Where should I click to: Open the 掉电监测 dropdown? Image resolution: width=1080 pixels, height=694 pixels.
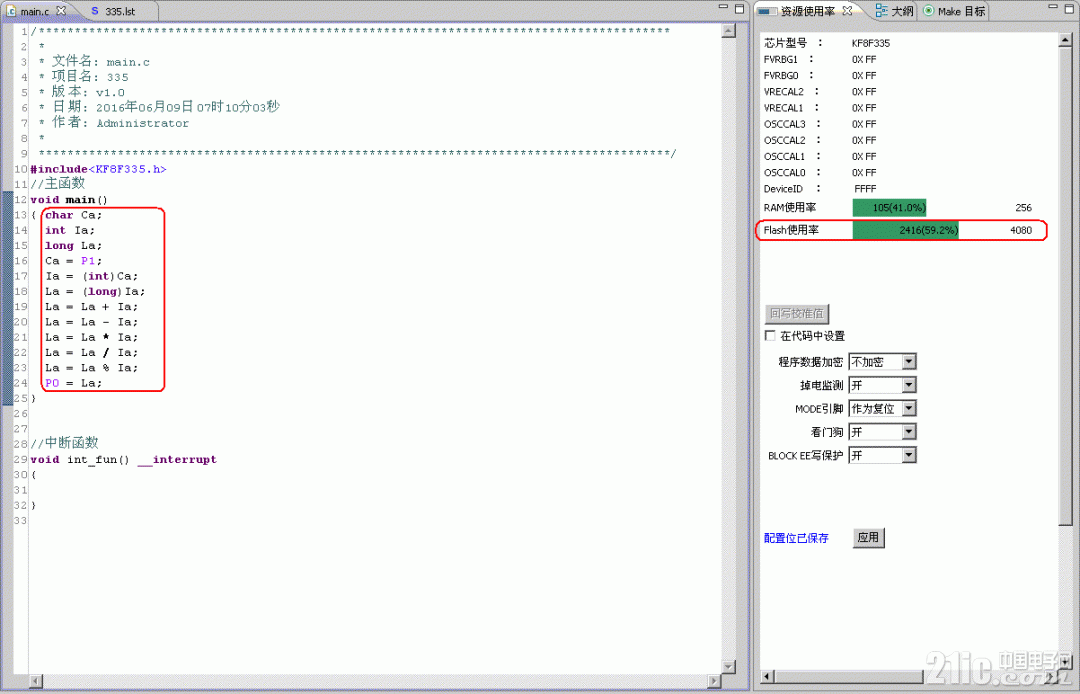coord(909,385)
